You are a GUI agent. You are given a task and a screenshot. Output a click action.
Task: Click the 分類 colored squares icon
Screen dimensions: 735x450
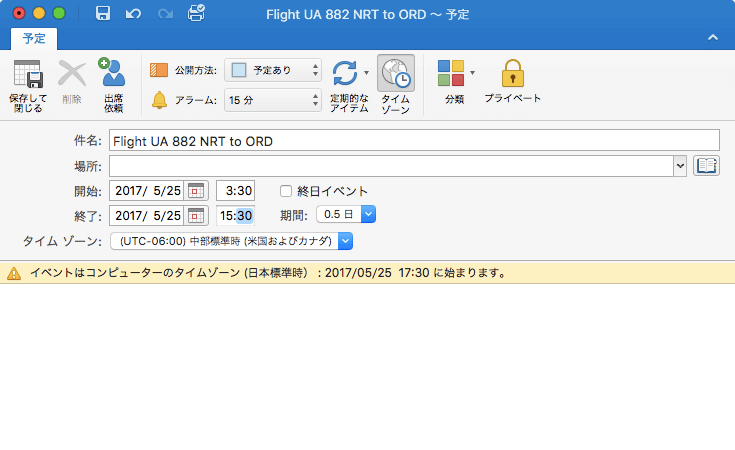pos(451,73)
